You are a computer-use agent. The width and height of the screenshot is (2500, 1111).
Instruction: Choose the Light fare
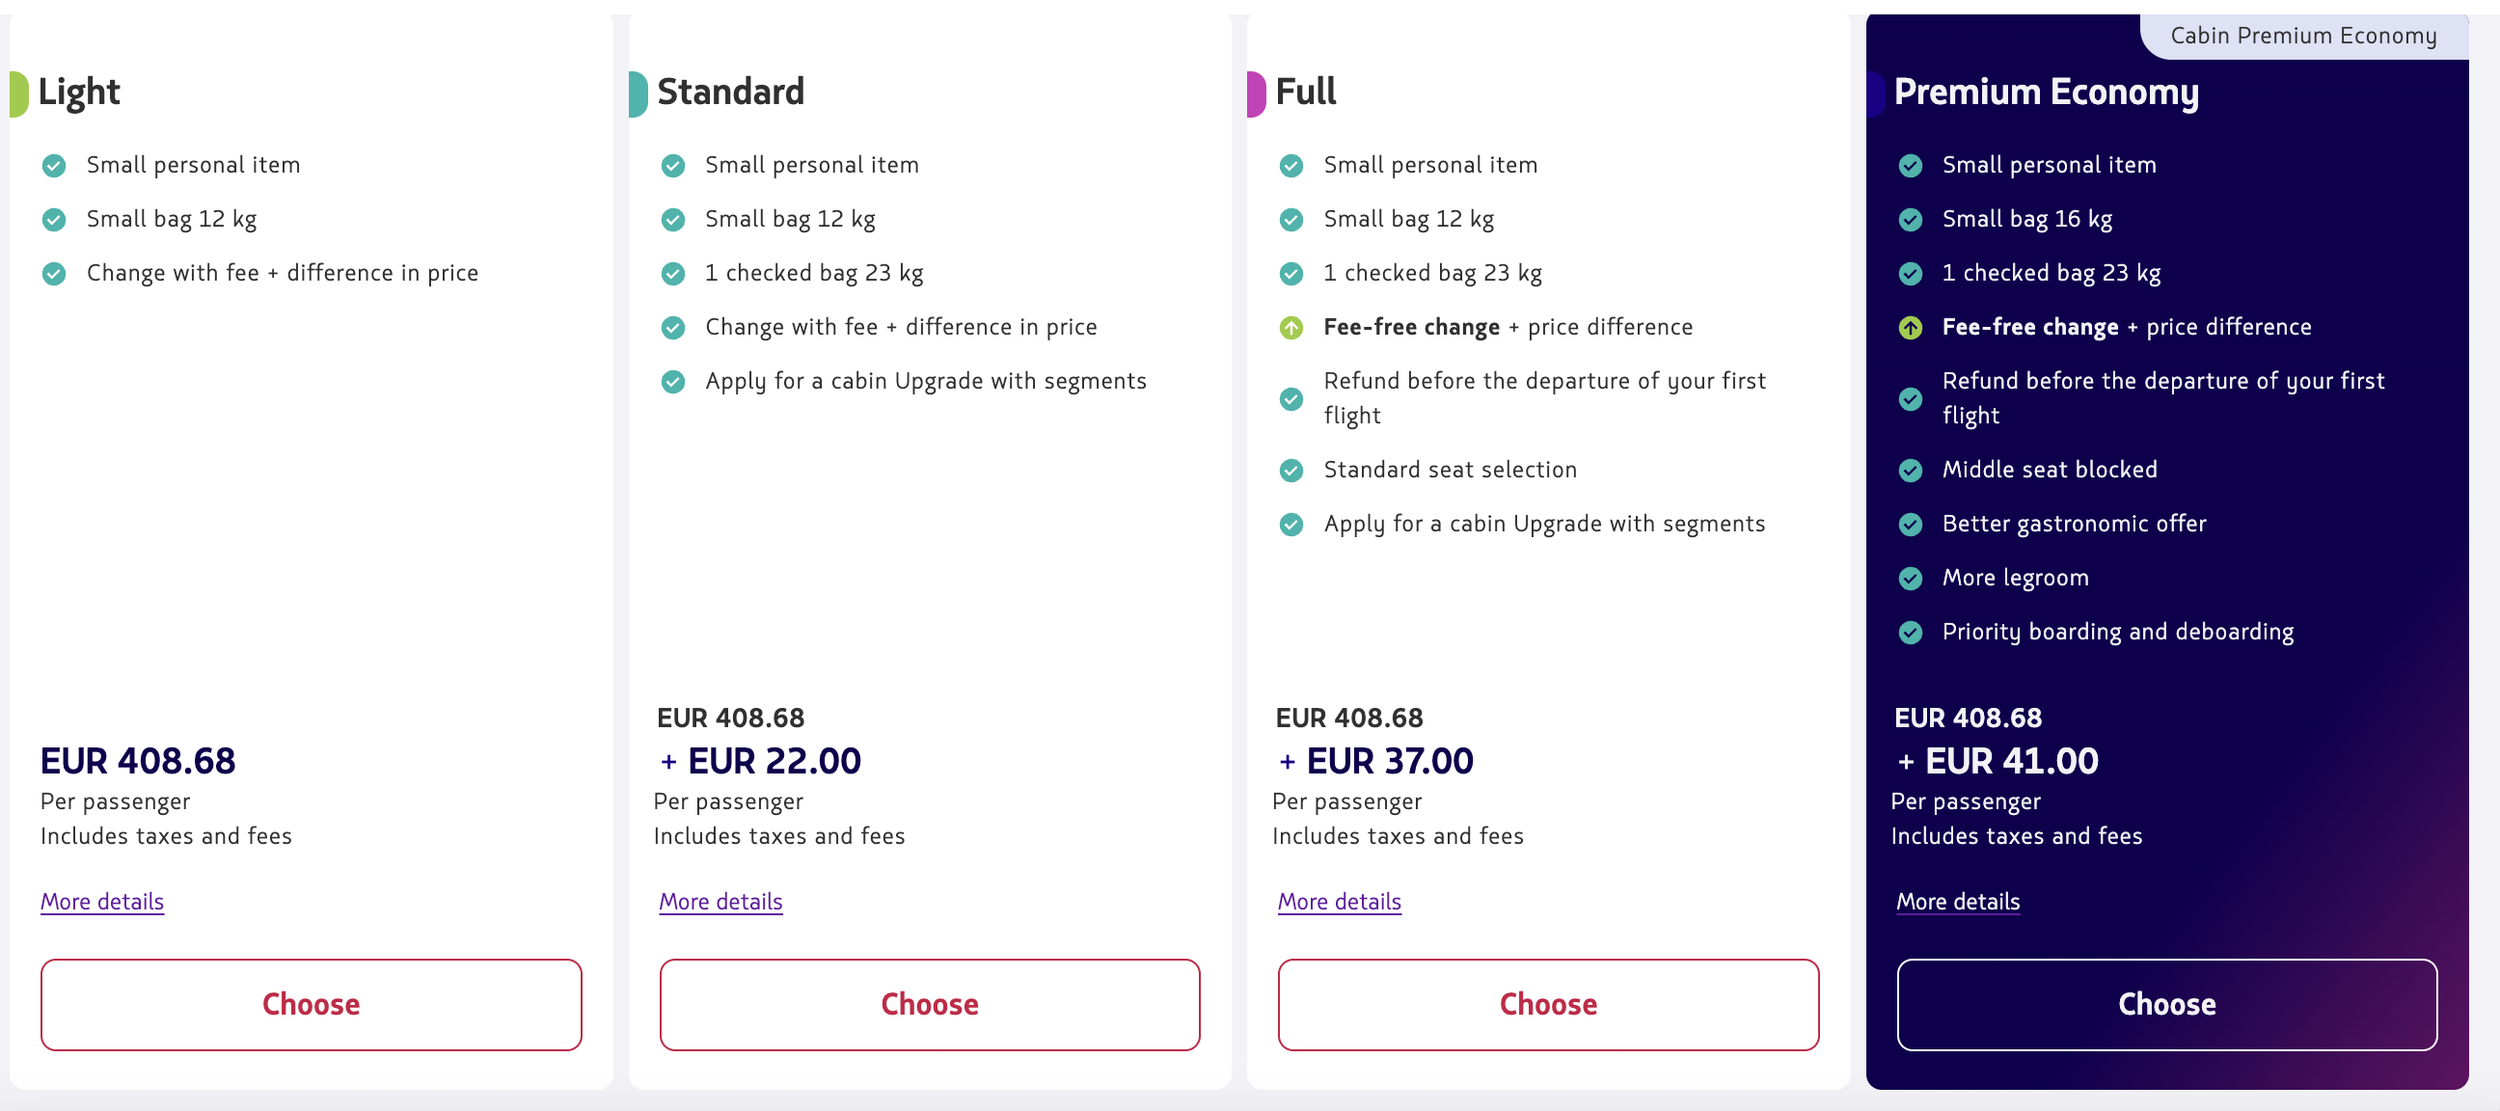pyautogui.click(x=311, y=1004)
